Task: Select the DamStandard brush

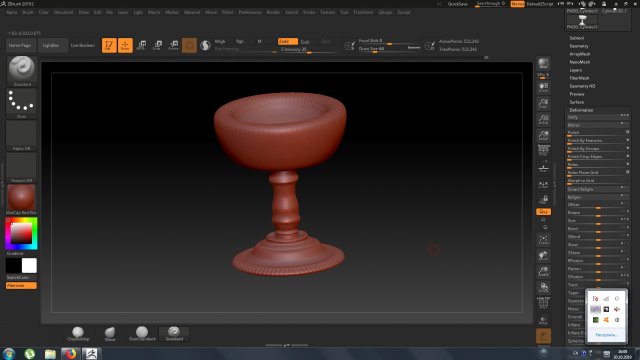Action: [x=142, y=334]
